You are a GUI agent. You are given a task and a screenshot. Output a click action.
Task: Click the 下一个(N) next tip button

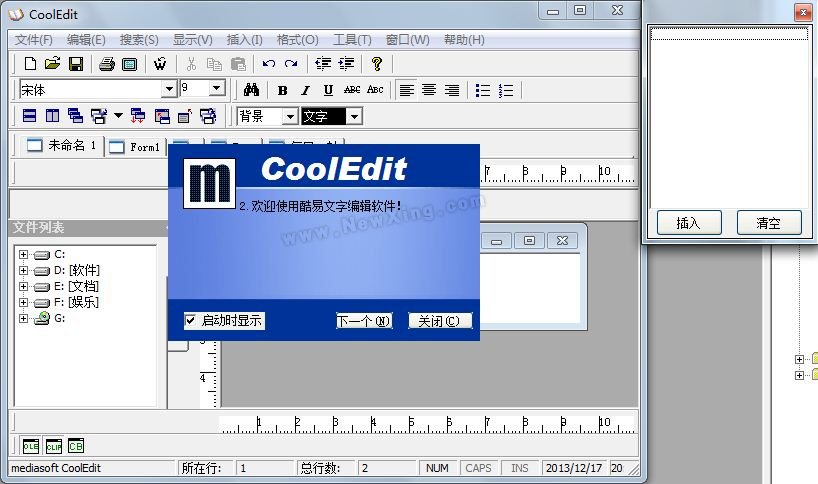click(x=364, y=321)
